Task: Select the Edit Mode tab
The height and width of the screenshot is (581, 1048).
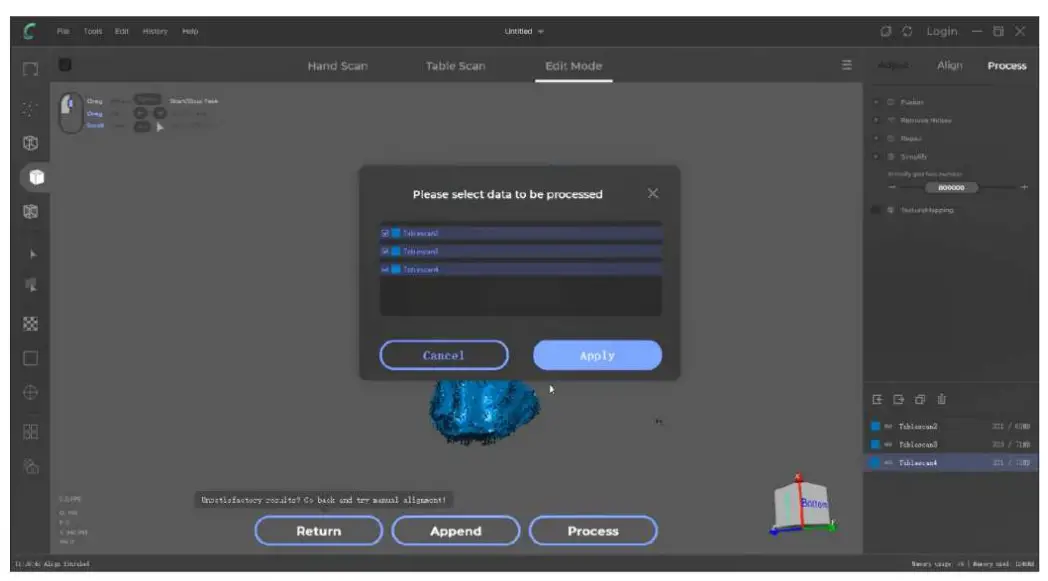Action: tap(573, 66)
